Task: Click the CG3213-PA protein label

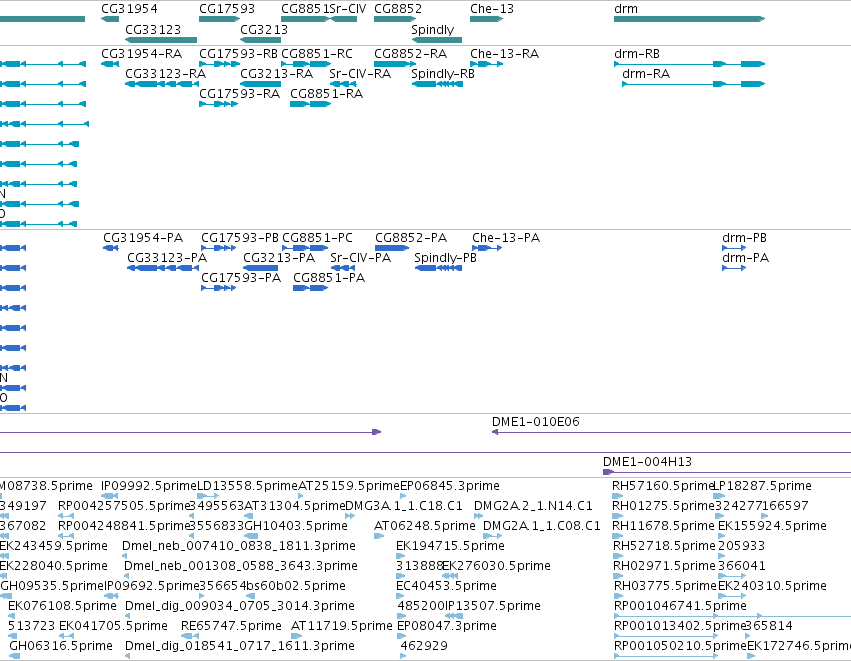Action: tap(279, 258)
